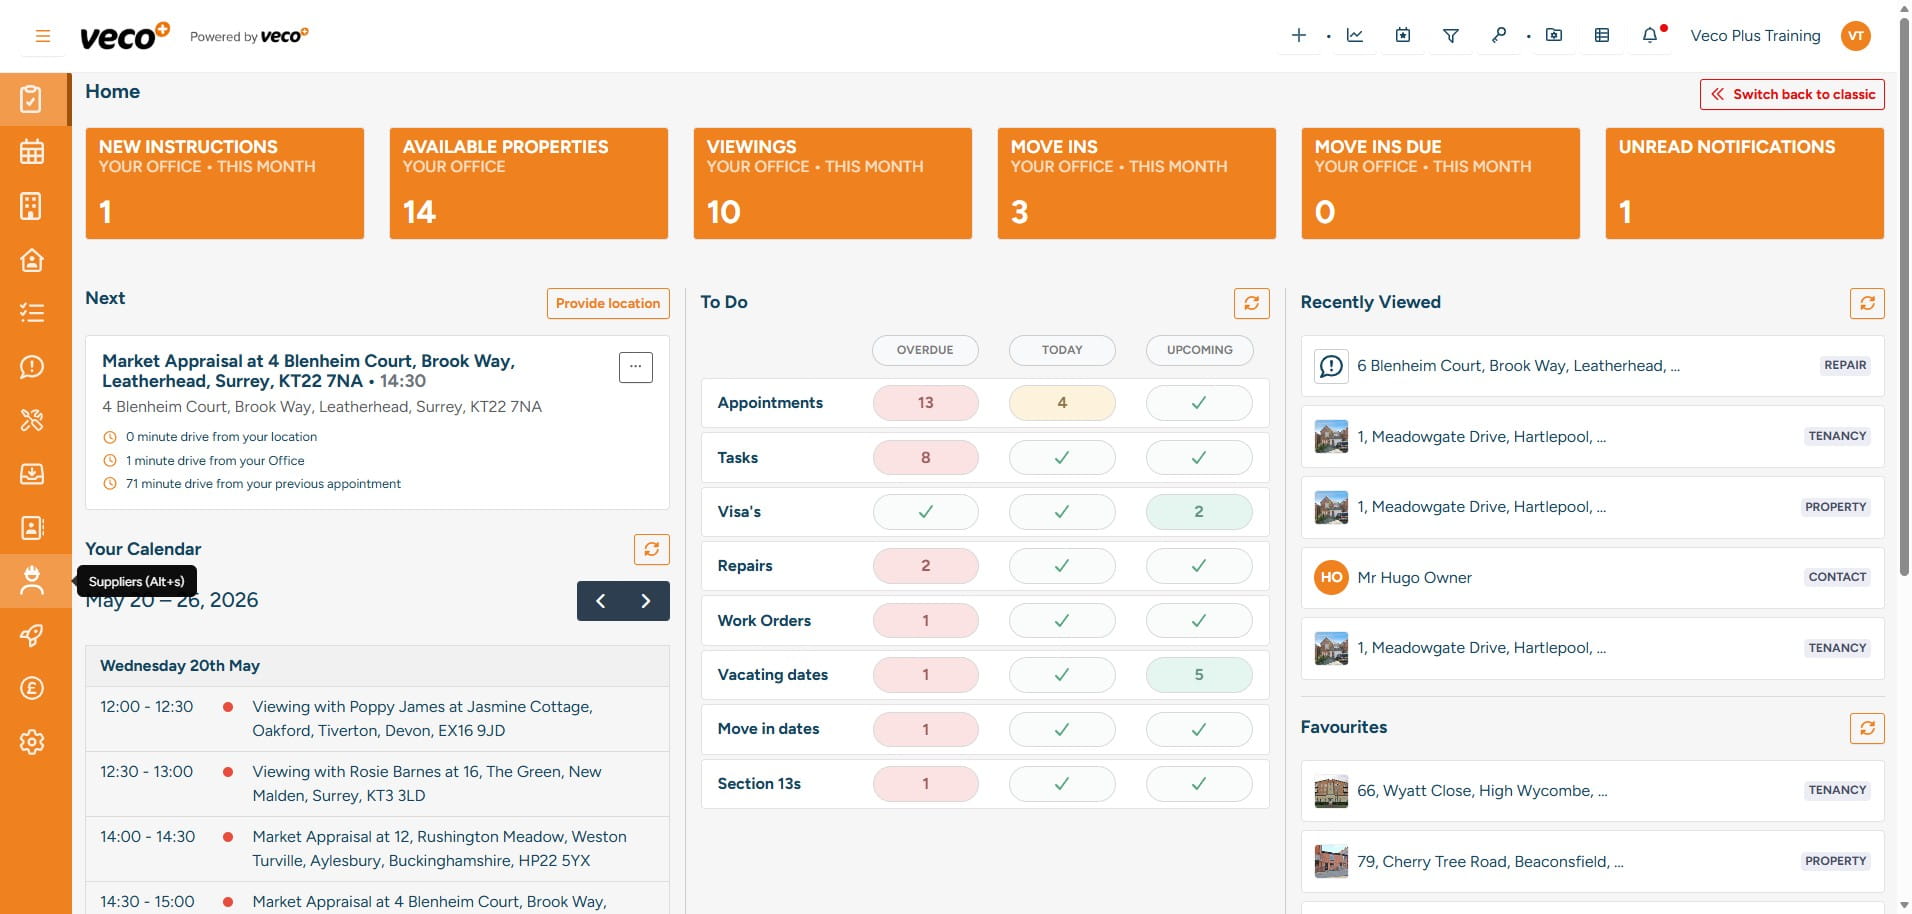Open viewing with Poppy James calendar entry
1912x914 pixels.
pos(377,719)
